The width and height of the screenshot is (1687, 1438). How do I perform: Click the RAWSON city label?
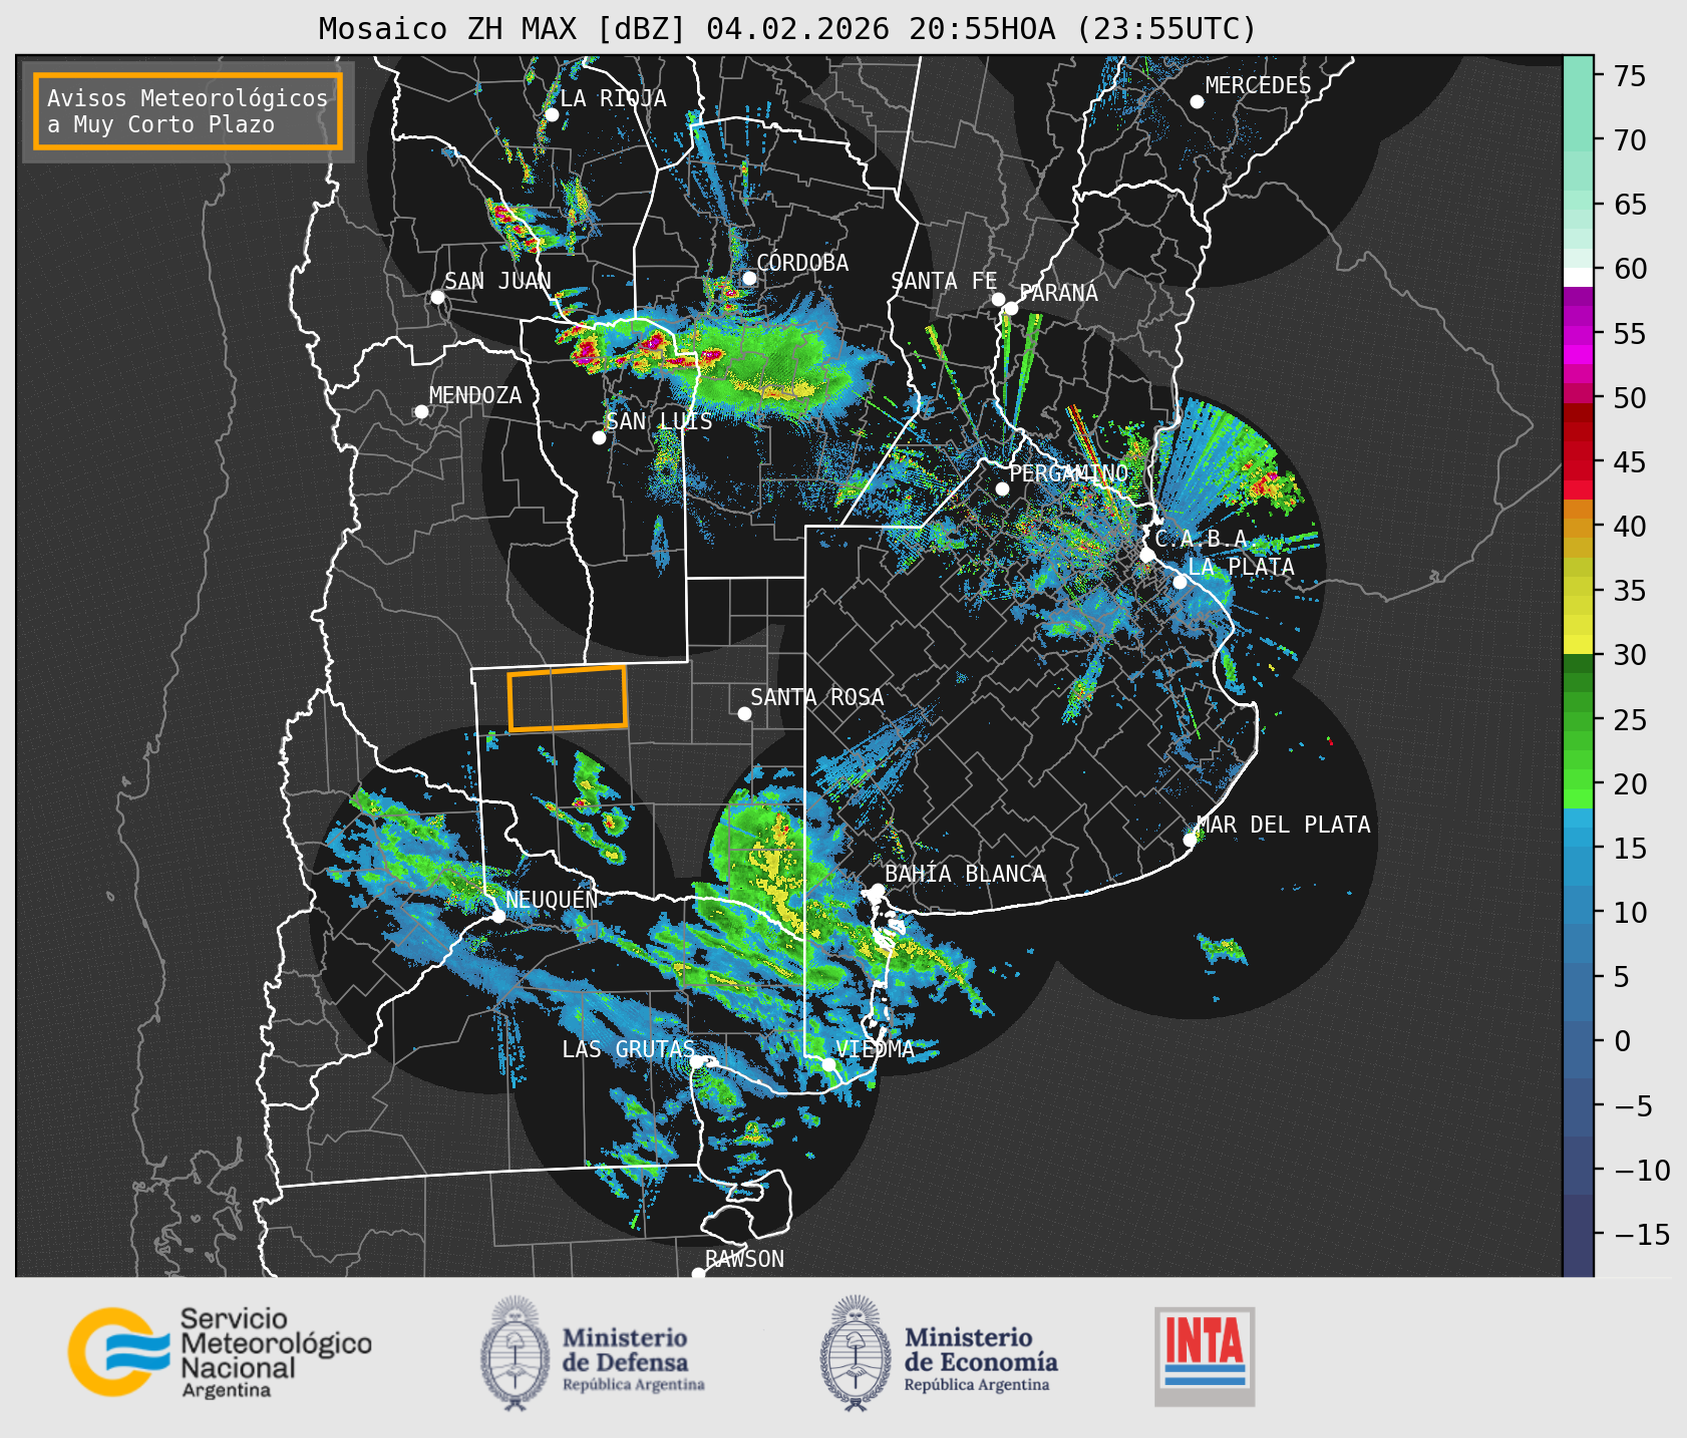pyautogui.click(x=744, y=1259)
